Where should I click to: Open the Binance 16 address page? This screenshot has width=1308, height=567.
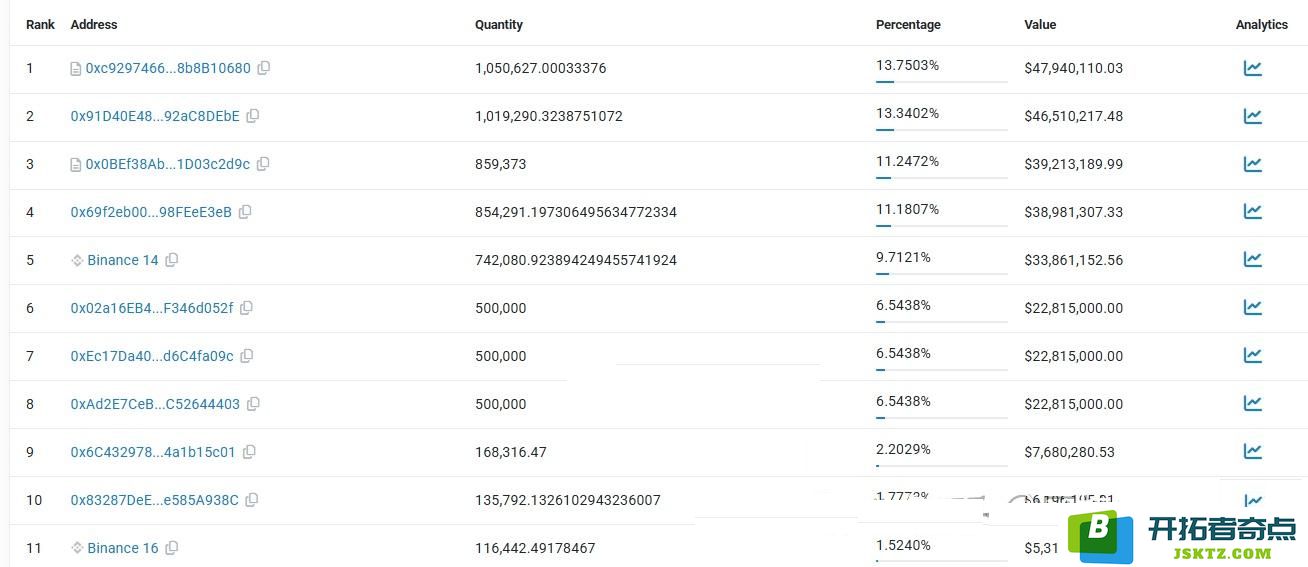(122, 548)
